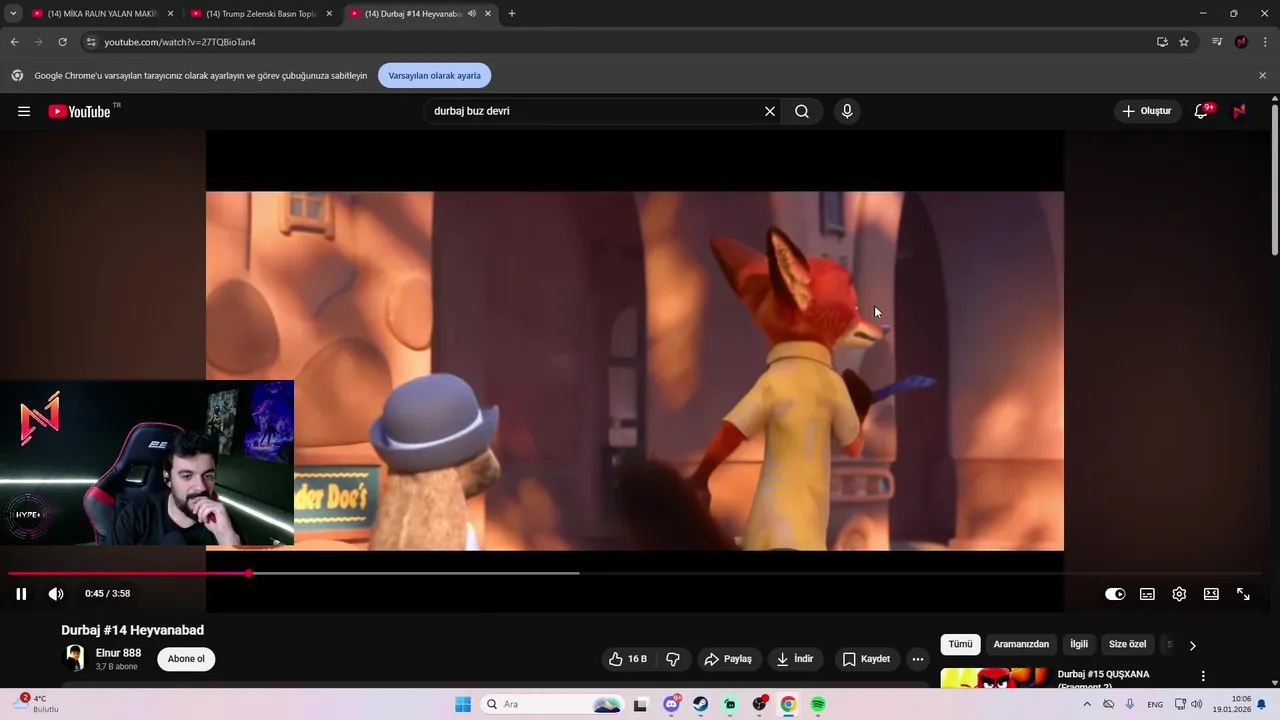Open the Windows Start menu
The height and width of the screenshot is (720, 1280).
pos(463,705)
